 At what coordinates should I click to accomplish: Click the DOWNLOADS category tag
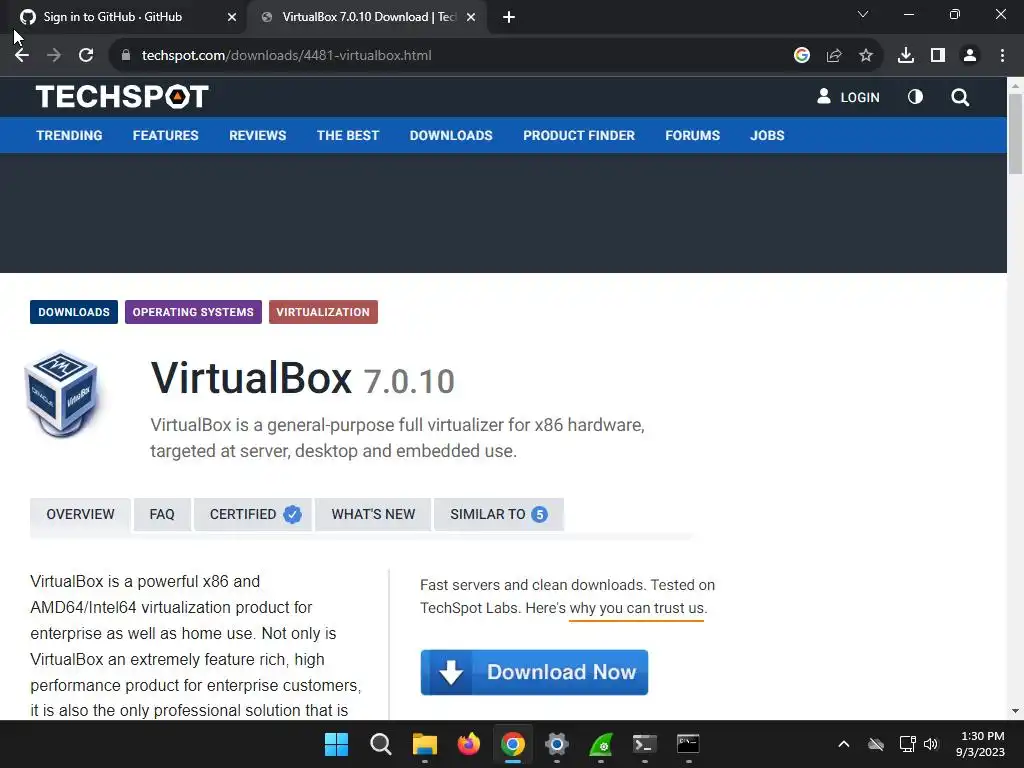click(74, 312)
